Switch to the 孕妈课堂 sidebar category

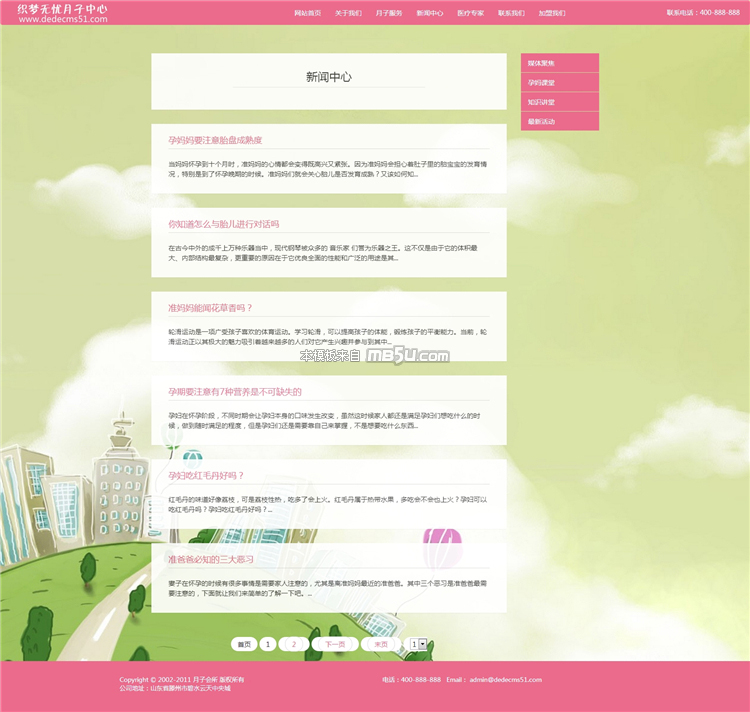pos(559,82)
